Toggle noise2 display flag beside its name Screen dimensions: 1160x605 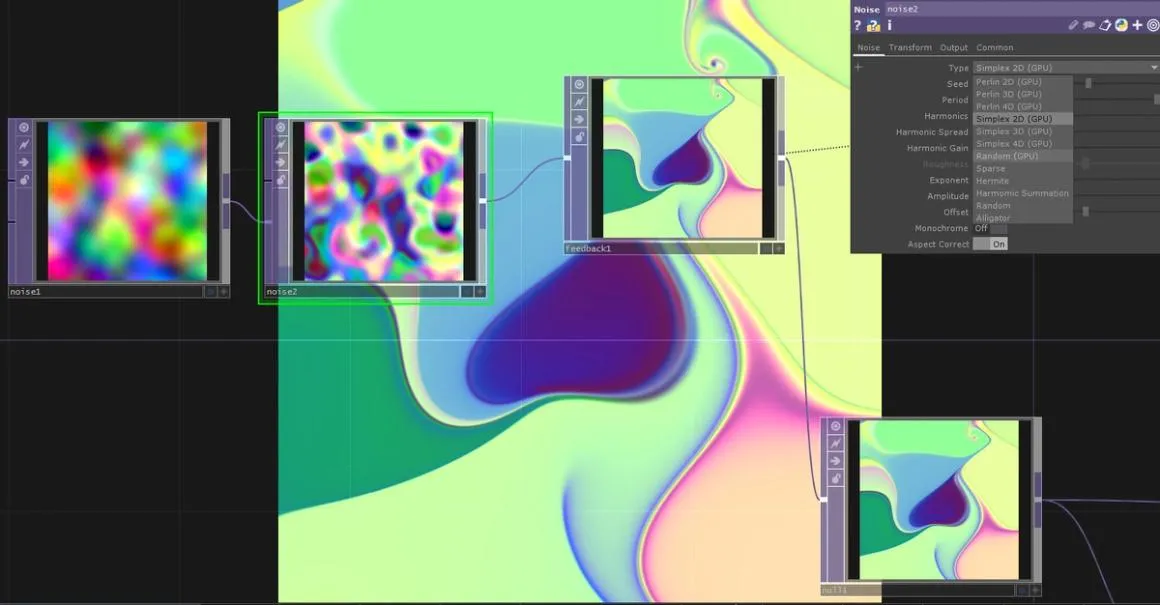[x=467, y=292]
